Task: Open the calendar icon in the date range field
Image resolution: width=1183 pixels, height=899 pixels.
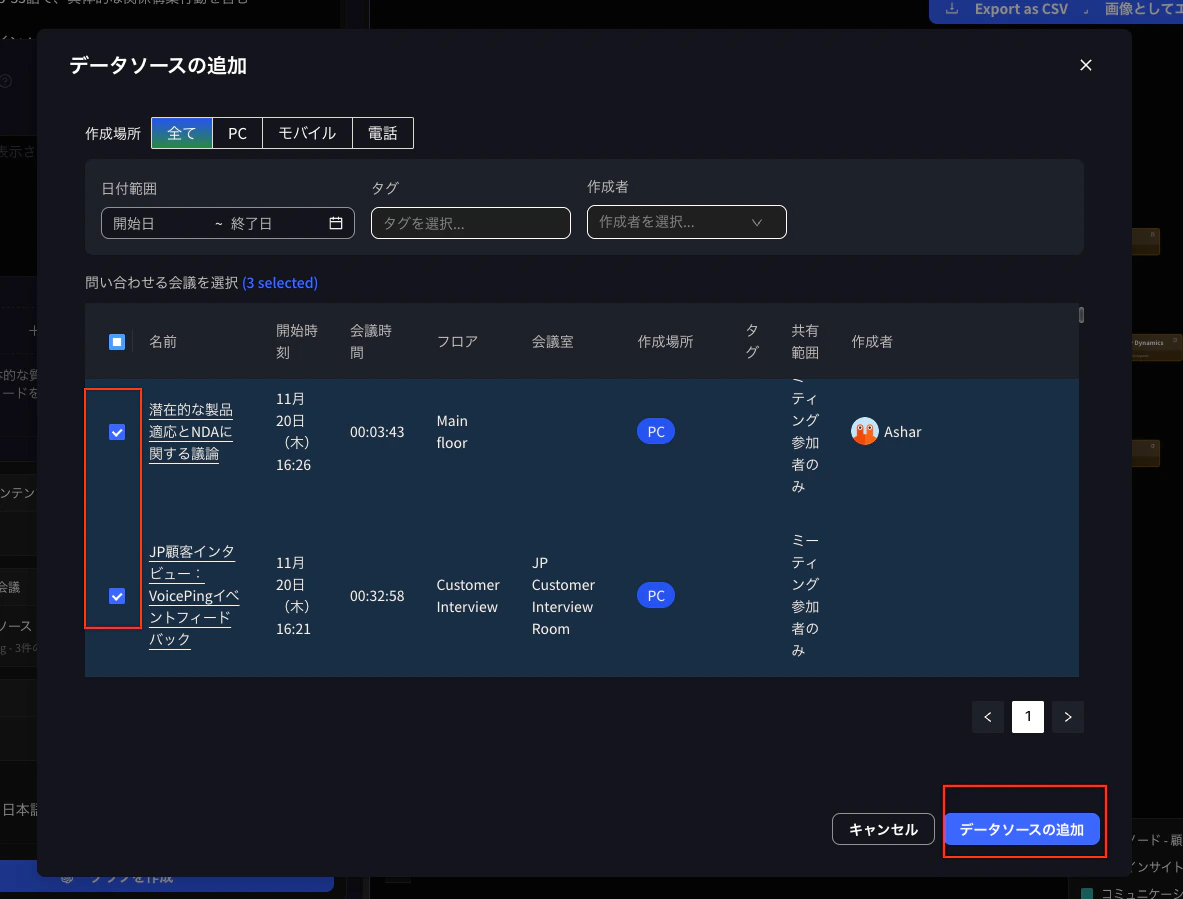Action: (336, 223)
